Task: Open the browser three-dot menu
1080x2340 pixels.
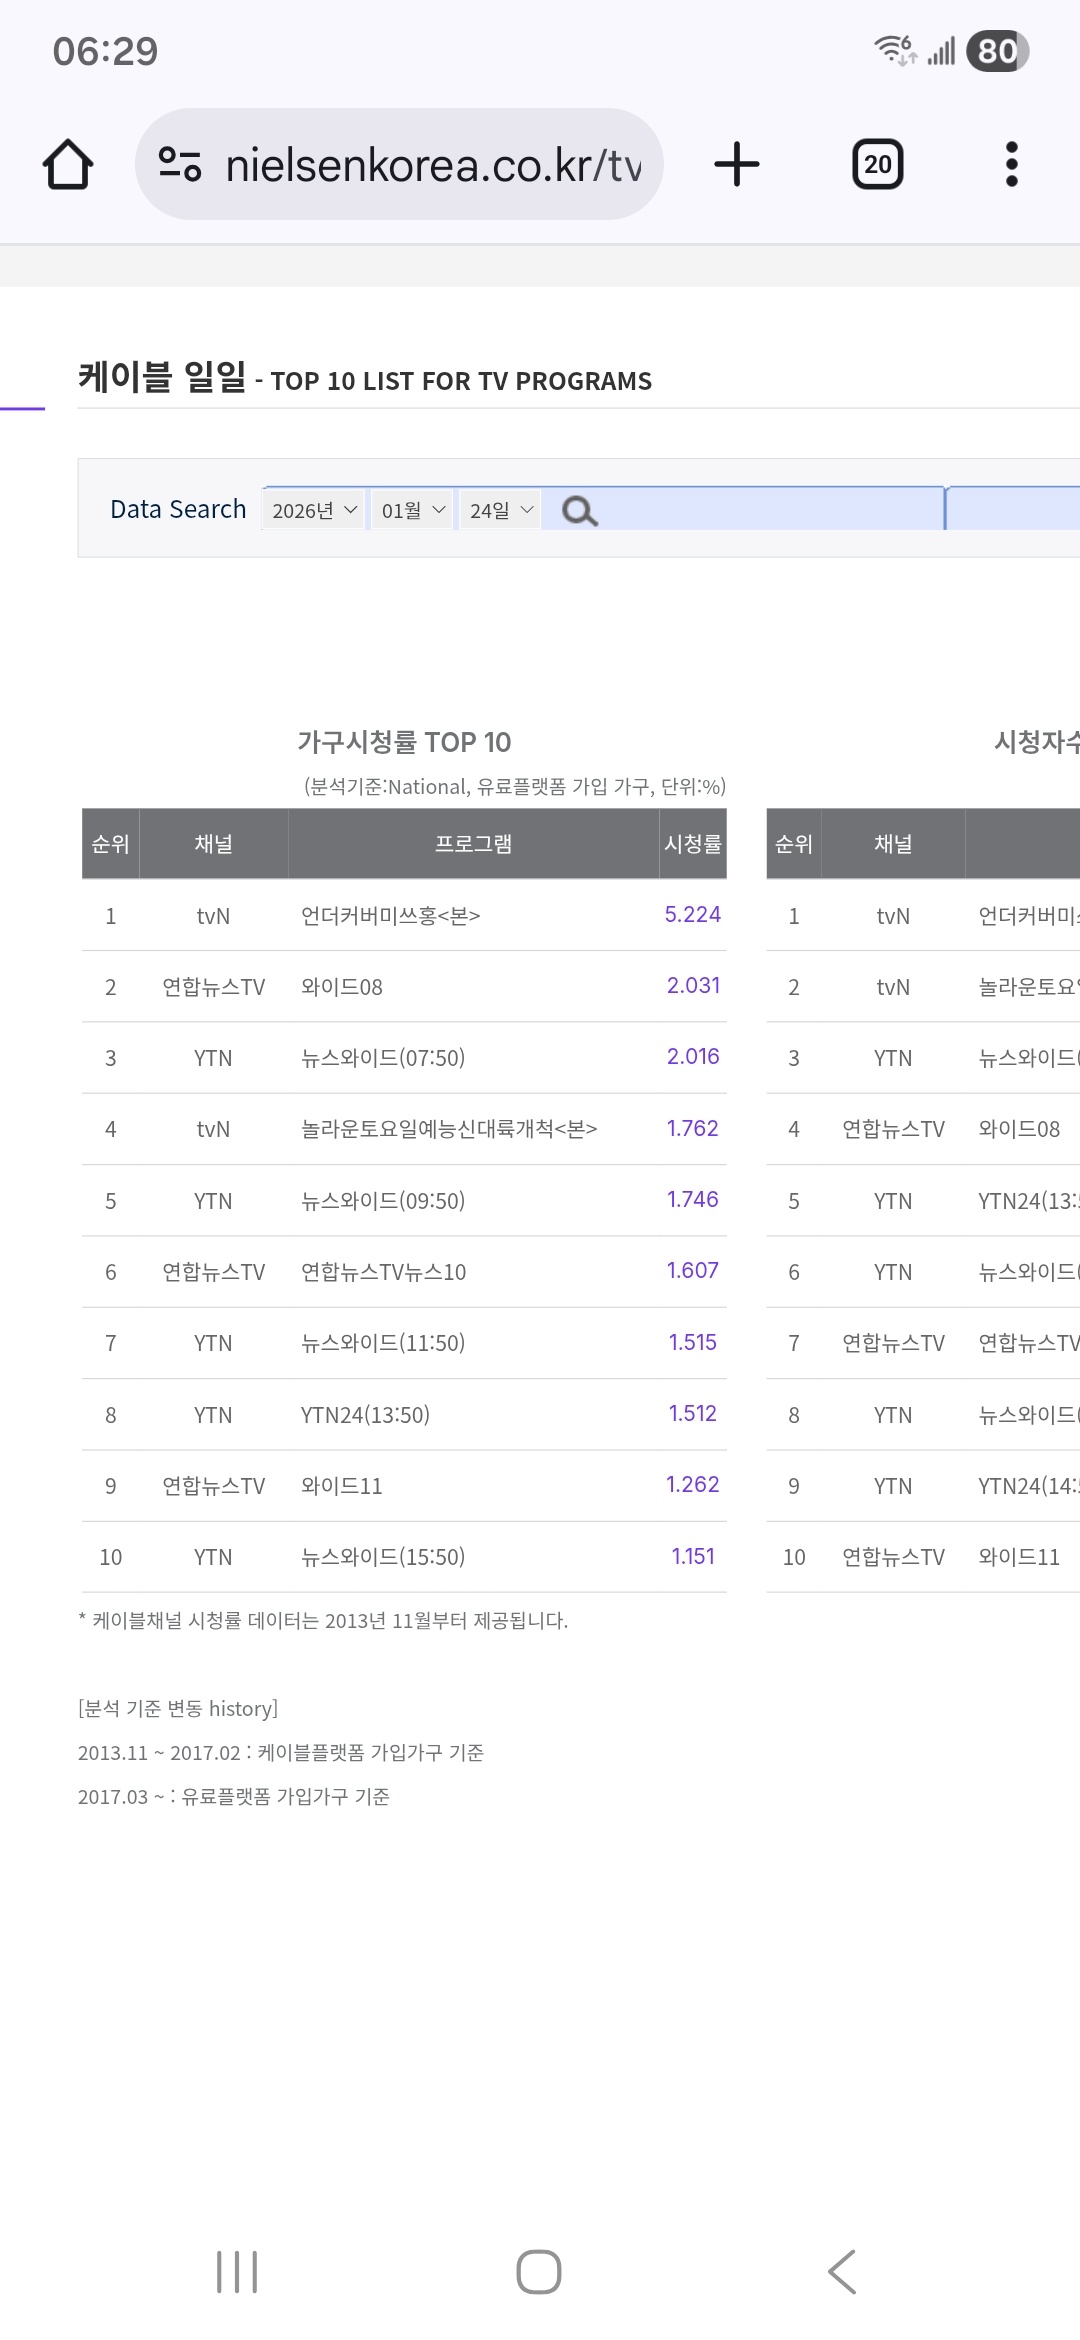Action: (x=1011, y=164)
